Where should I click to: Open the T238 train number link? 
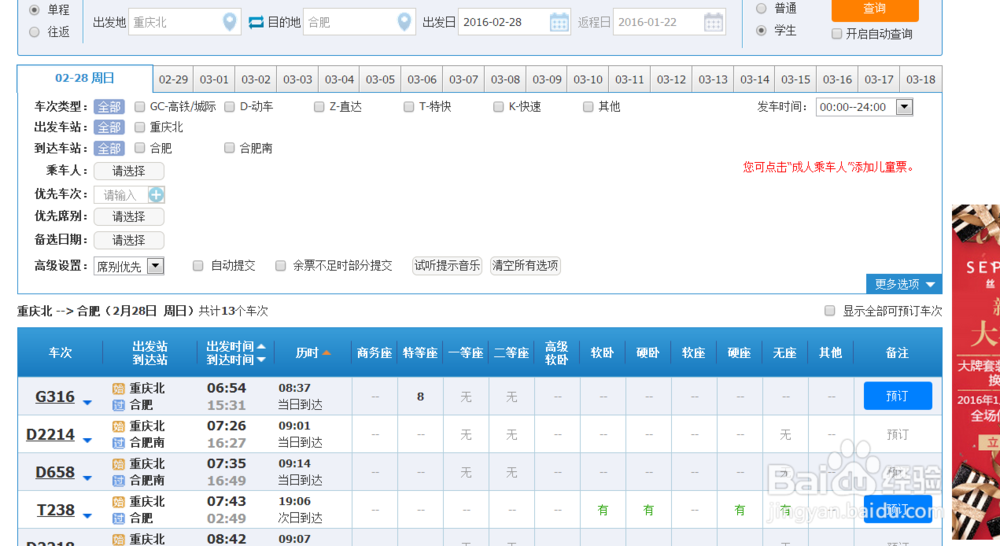coord(55,510)
